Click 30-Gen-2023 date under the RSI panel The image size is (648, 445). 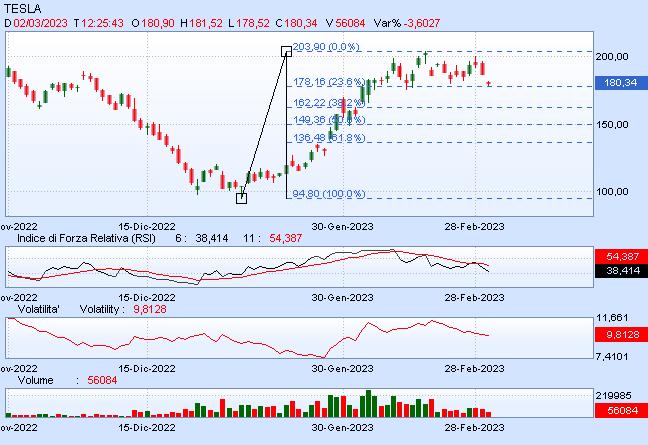pyautogui.click(x=342, y=298)
